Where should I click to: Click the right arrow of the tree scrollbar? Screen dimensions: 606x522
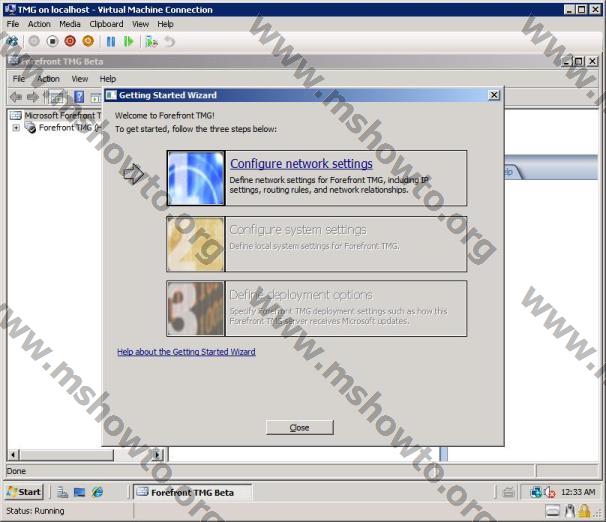tap(157, 455)
